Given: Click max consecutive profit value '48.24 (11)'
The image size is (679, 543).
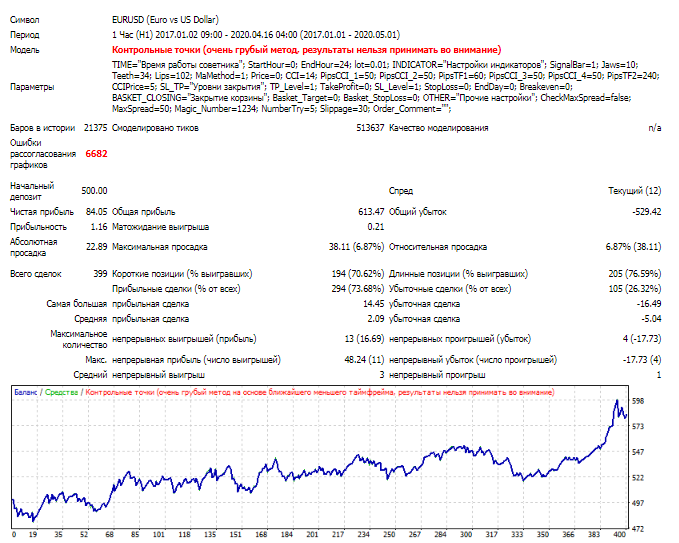Looking at the screenshot, I should tap(364, 360).
